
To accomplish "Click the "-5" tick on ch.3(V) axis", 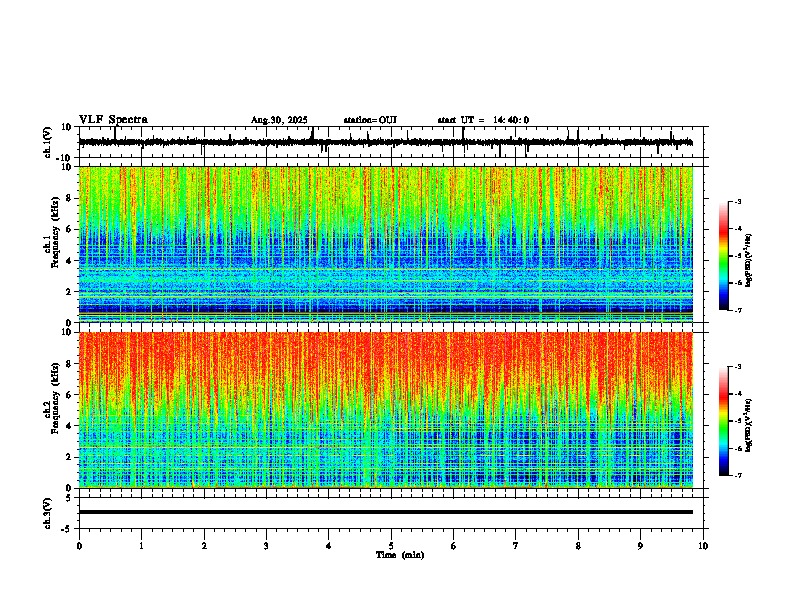I will (67, 529).
